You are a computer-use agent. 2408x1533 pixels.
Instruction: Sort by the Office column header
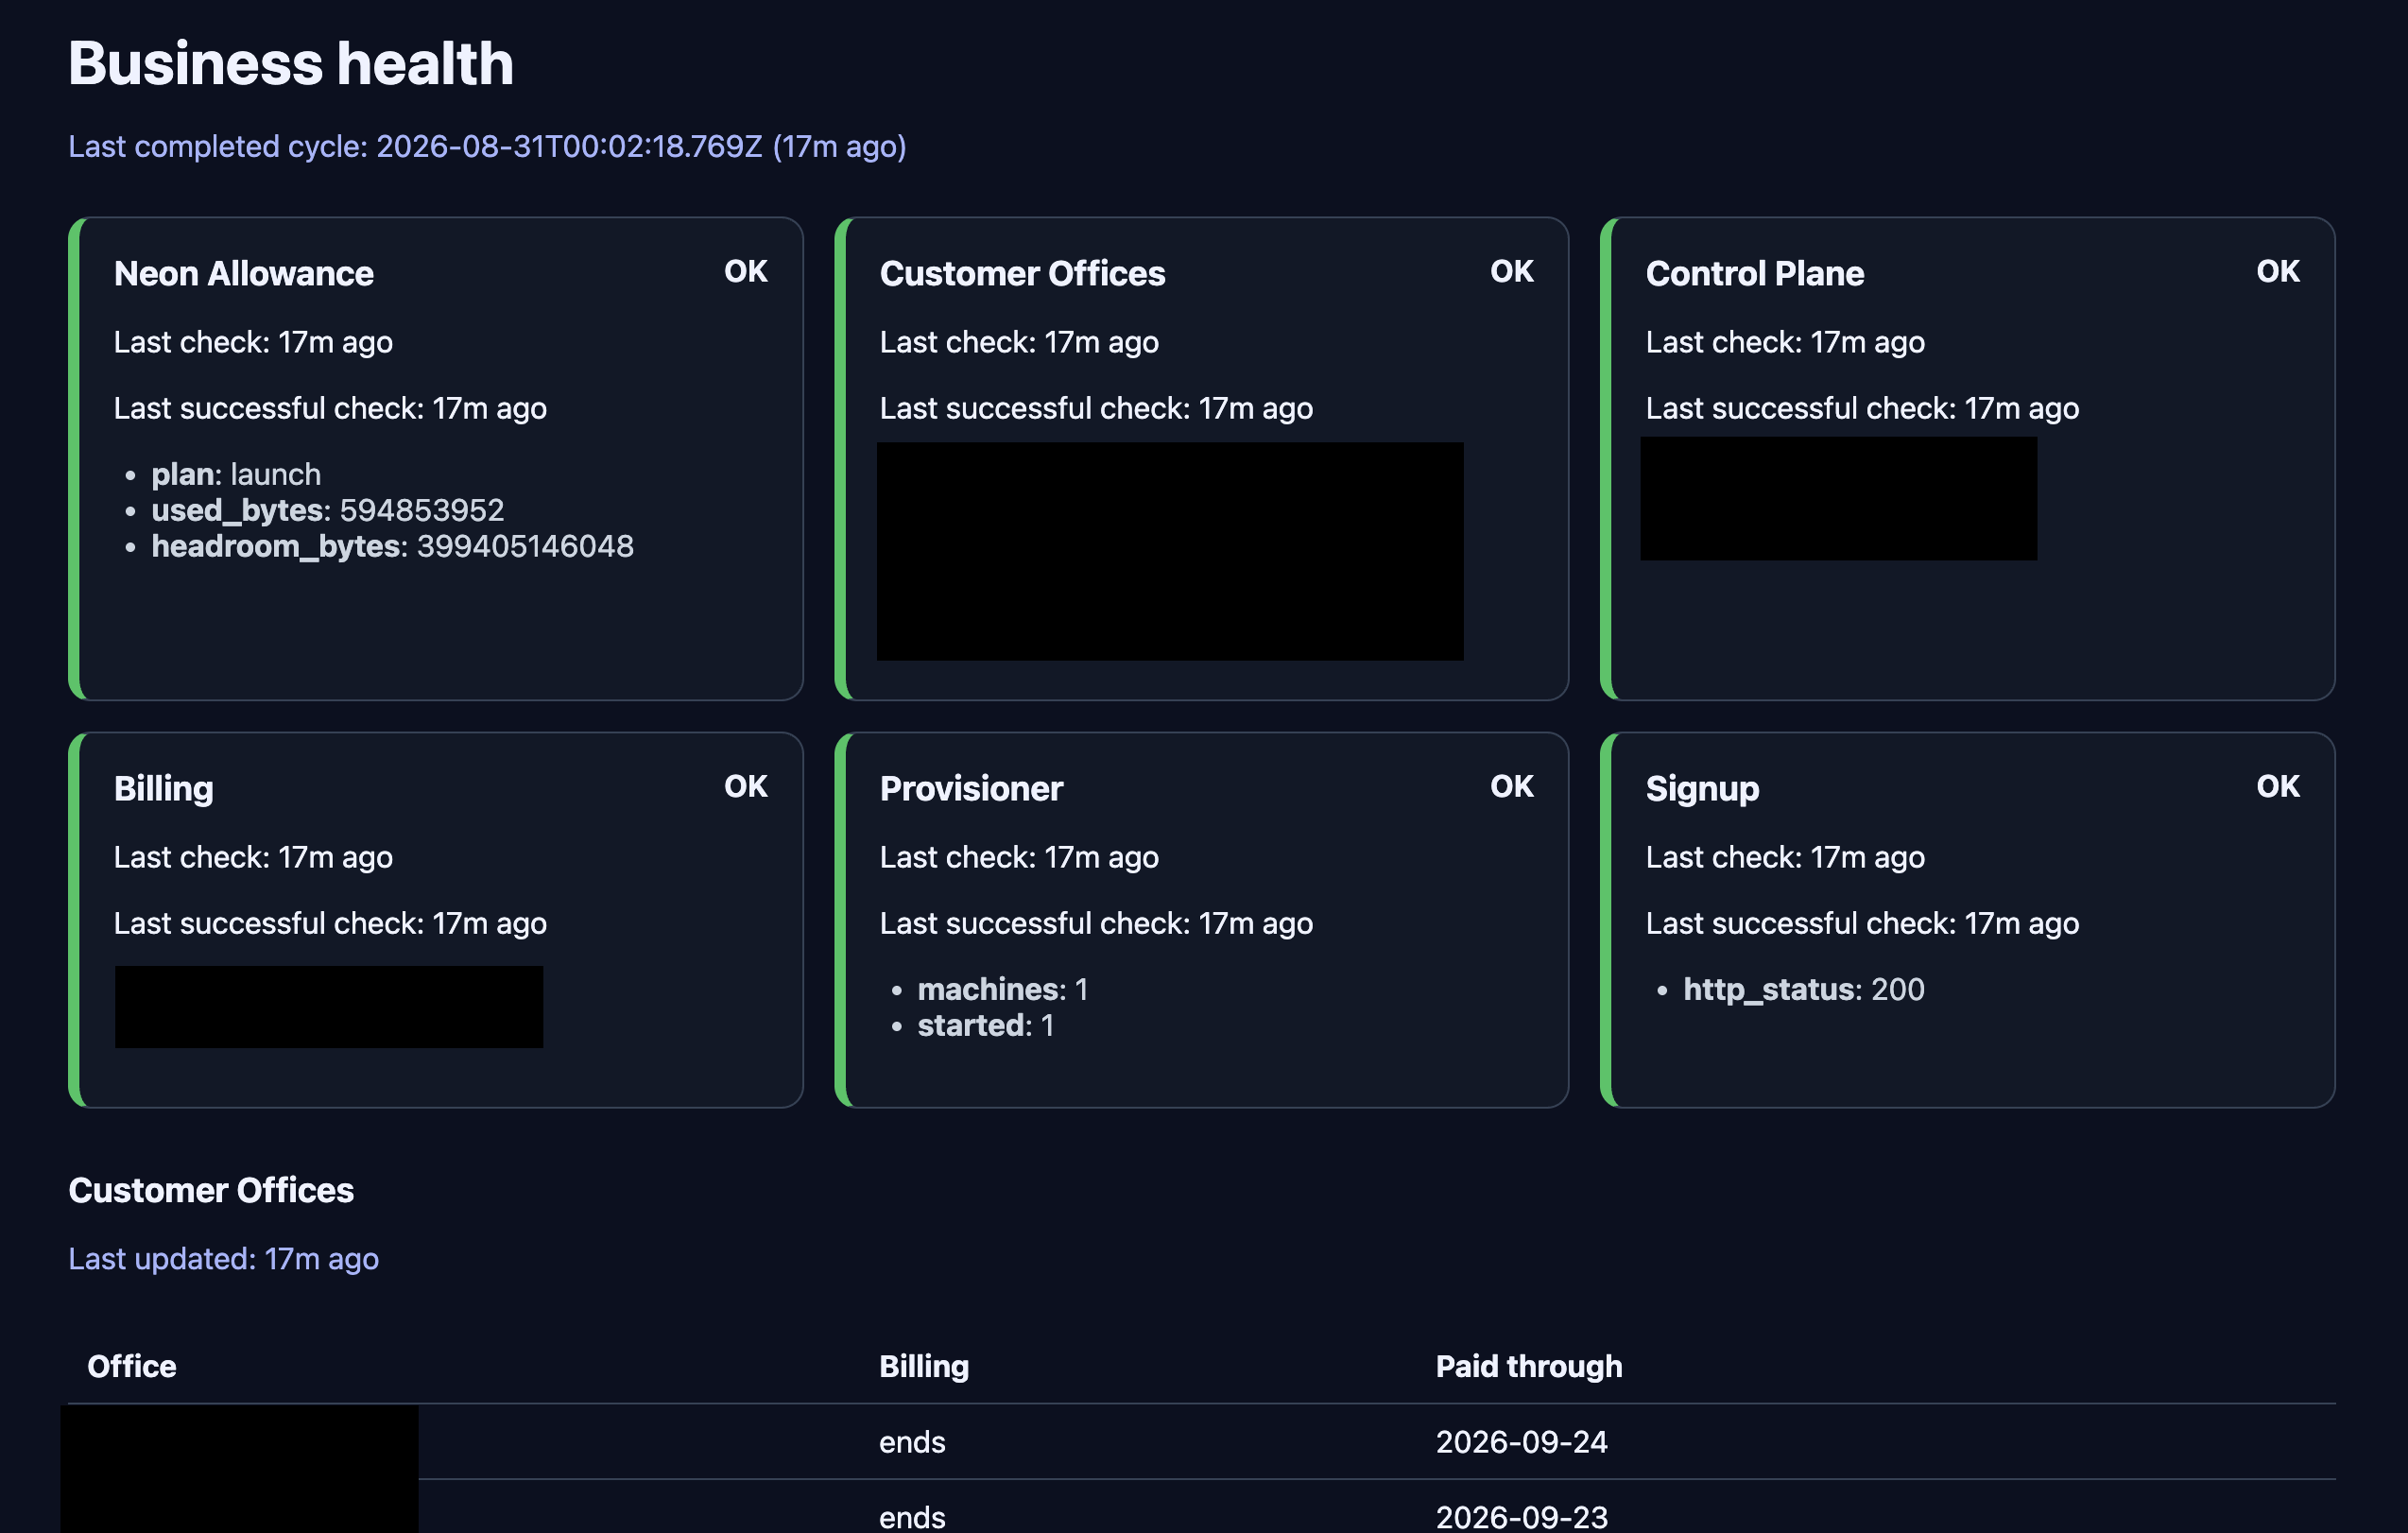(x=132, y=1366)
